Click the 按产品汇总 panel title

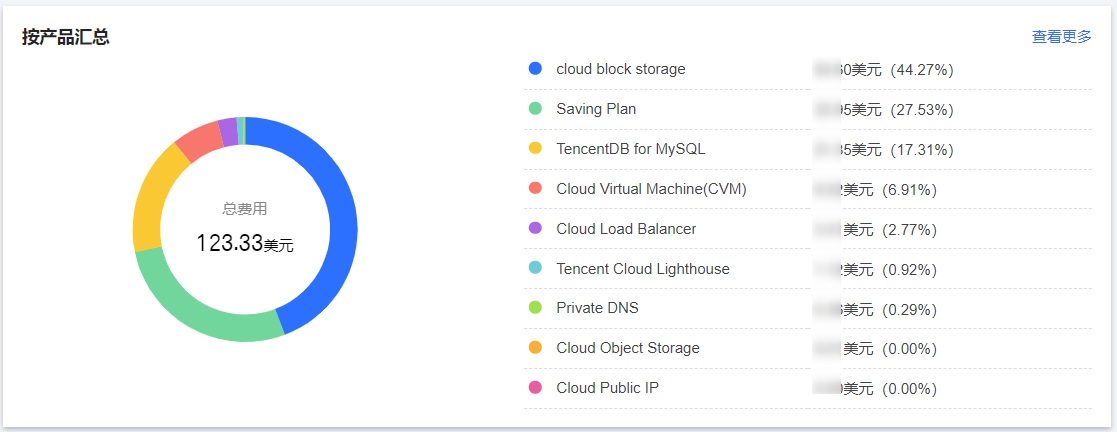click(66, 37)
